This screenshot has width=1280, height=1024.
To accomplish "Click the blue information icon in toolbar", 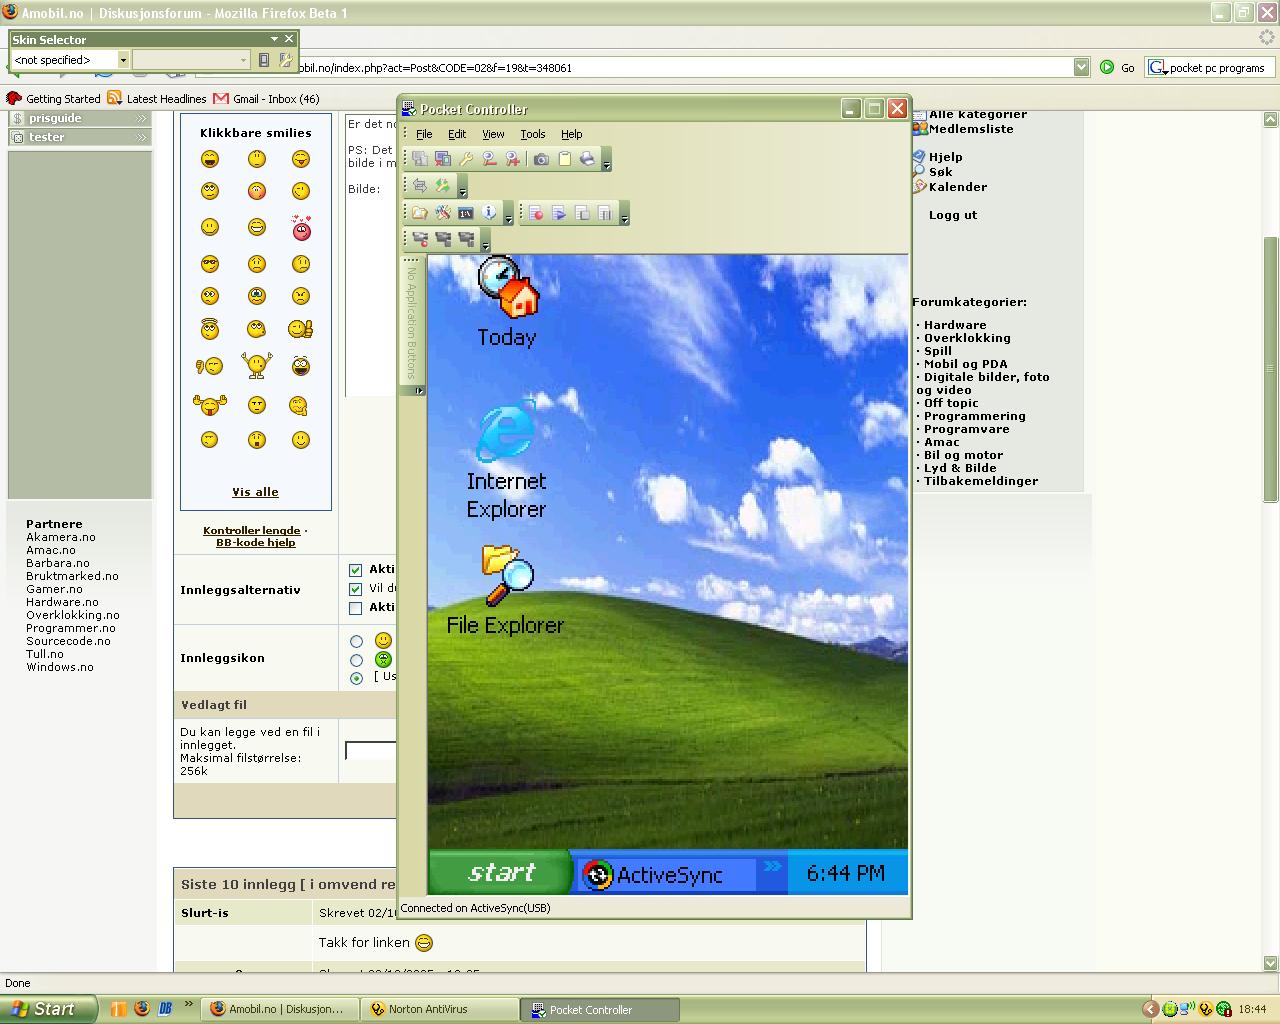I will [489, 212].
